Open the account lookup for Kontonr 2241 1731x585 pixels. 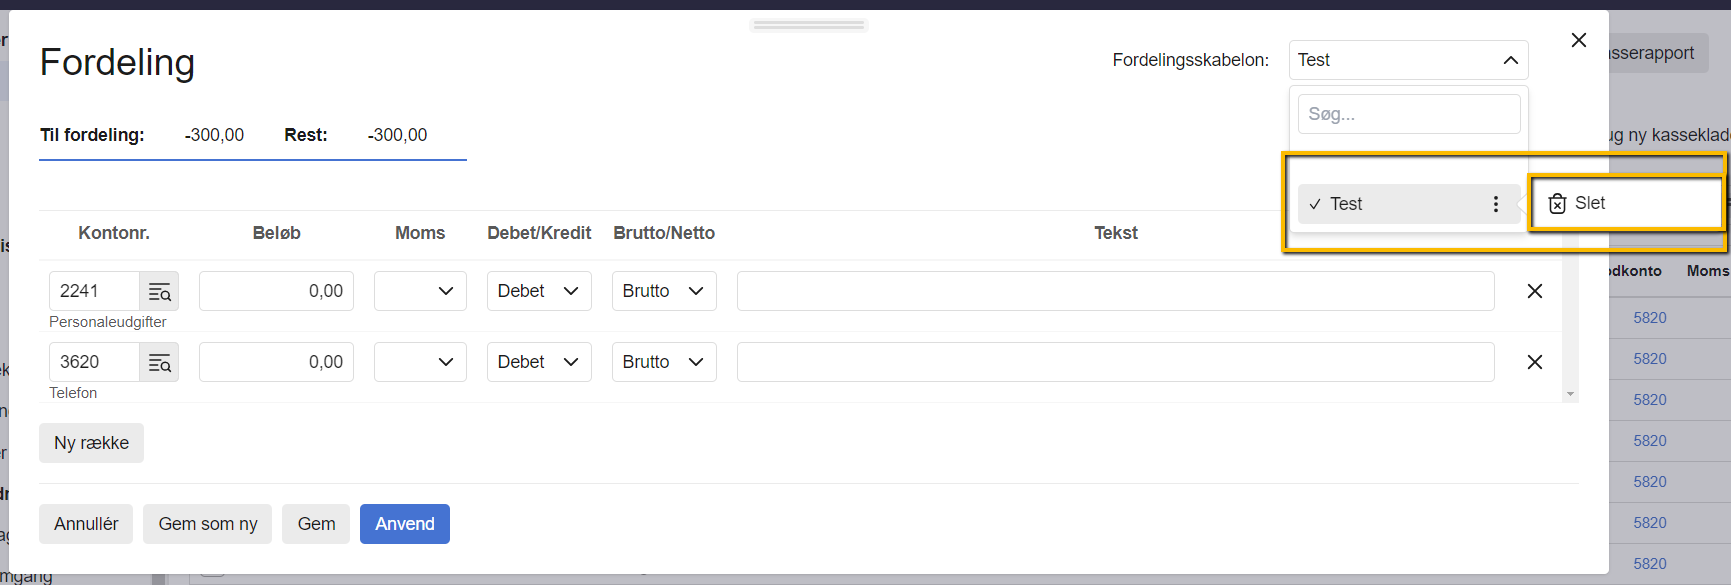[x=159, y=291]
